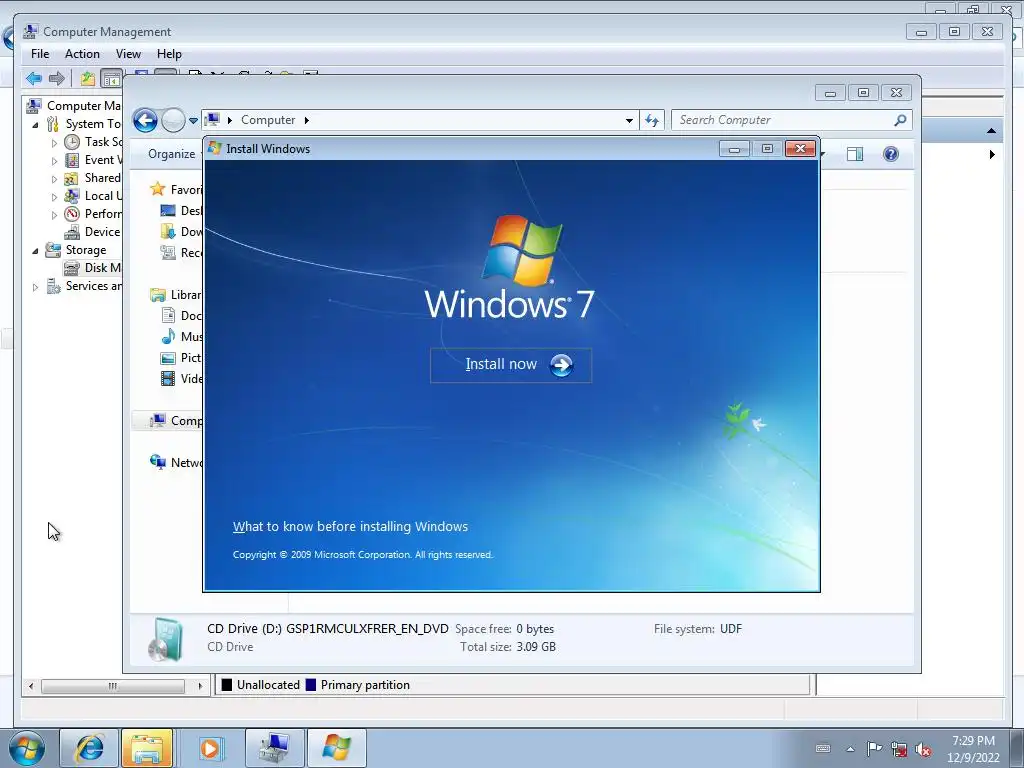The height and width of the screenshot is (768, 1024).
Task: Click the blue Back arrow in Computer Management toolbar
Action: coord(33,78)
